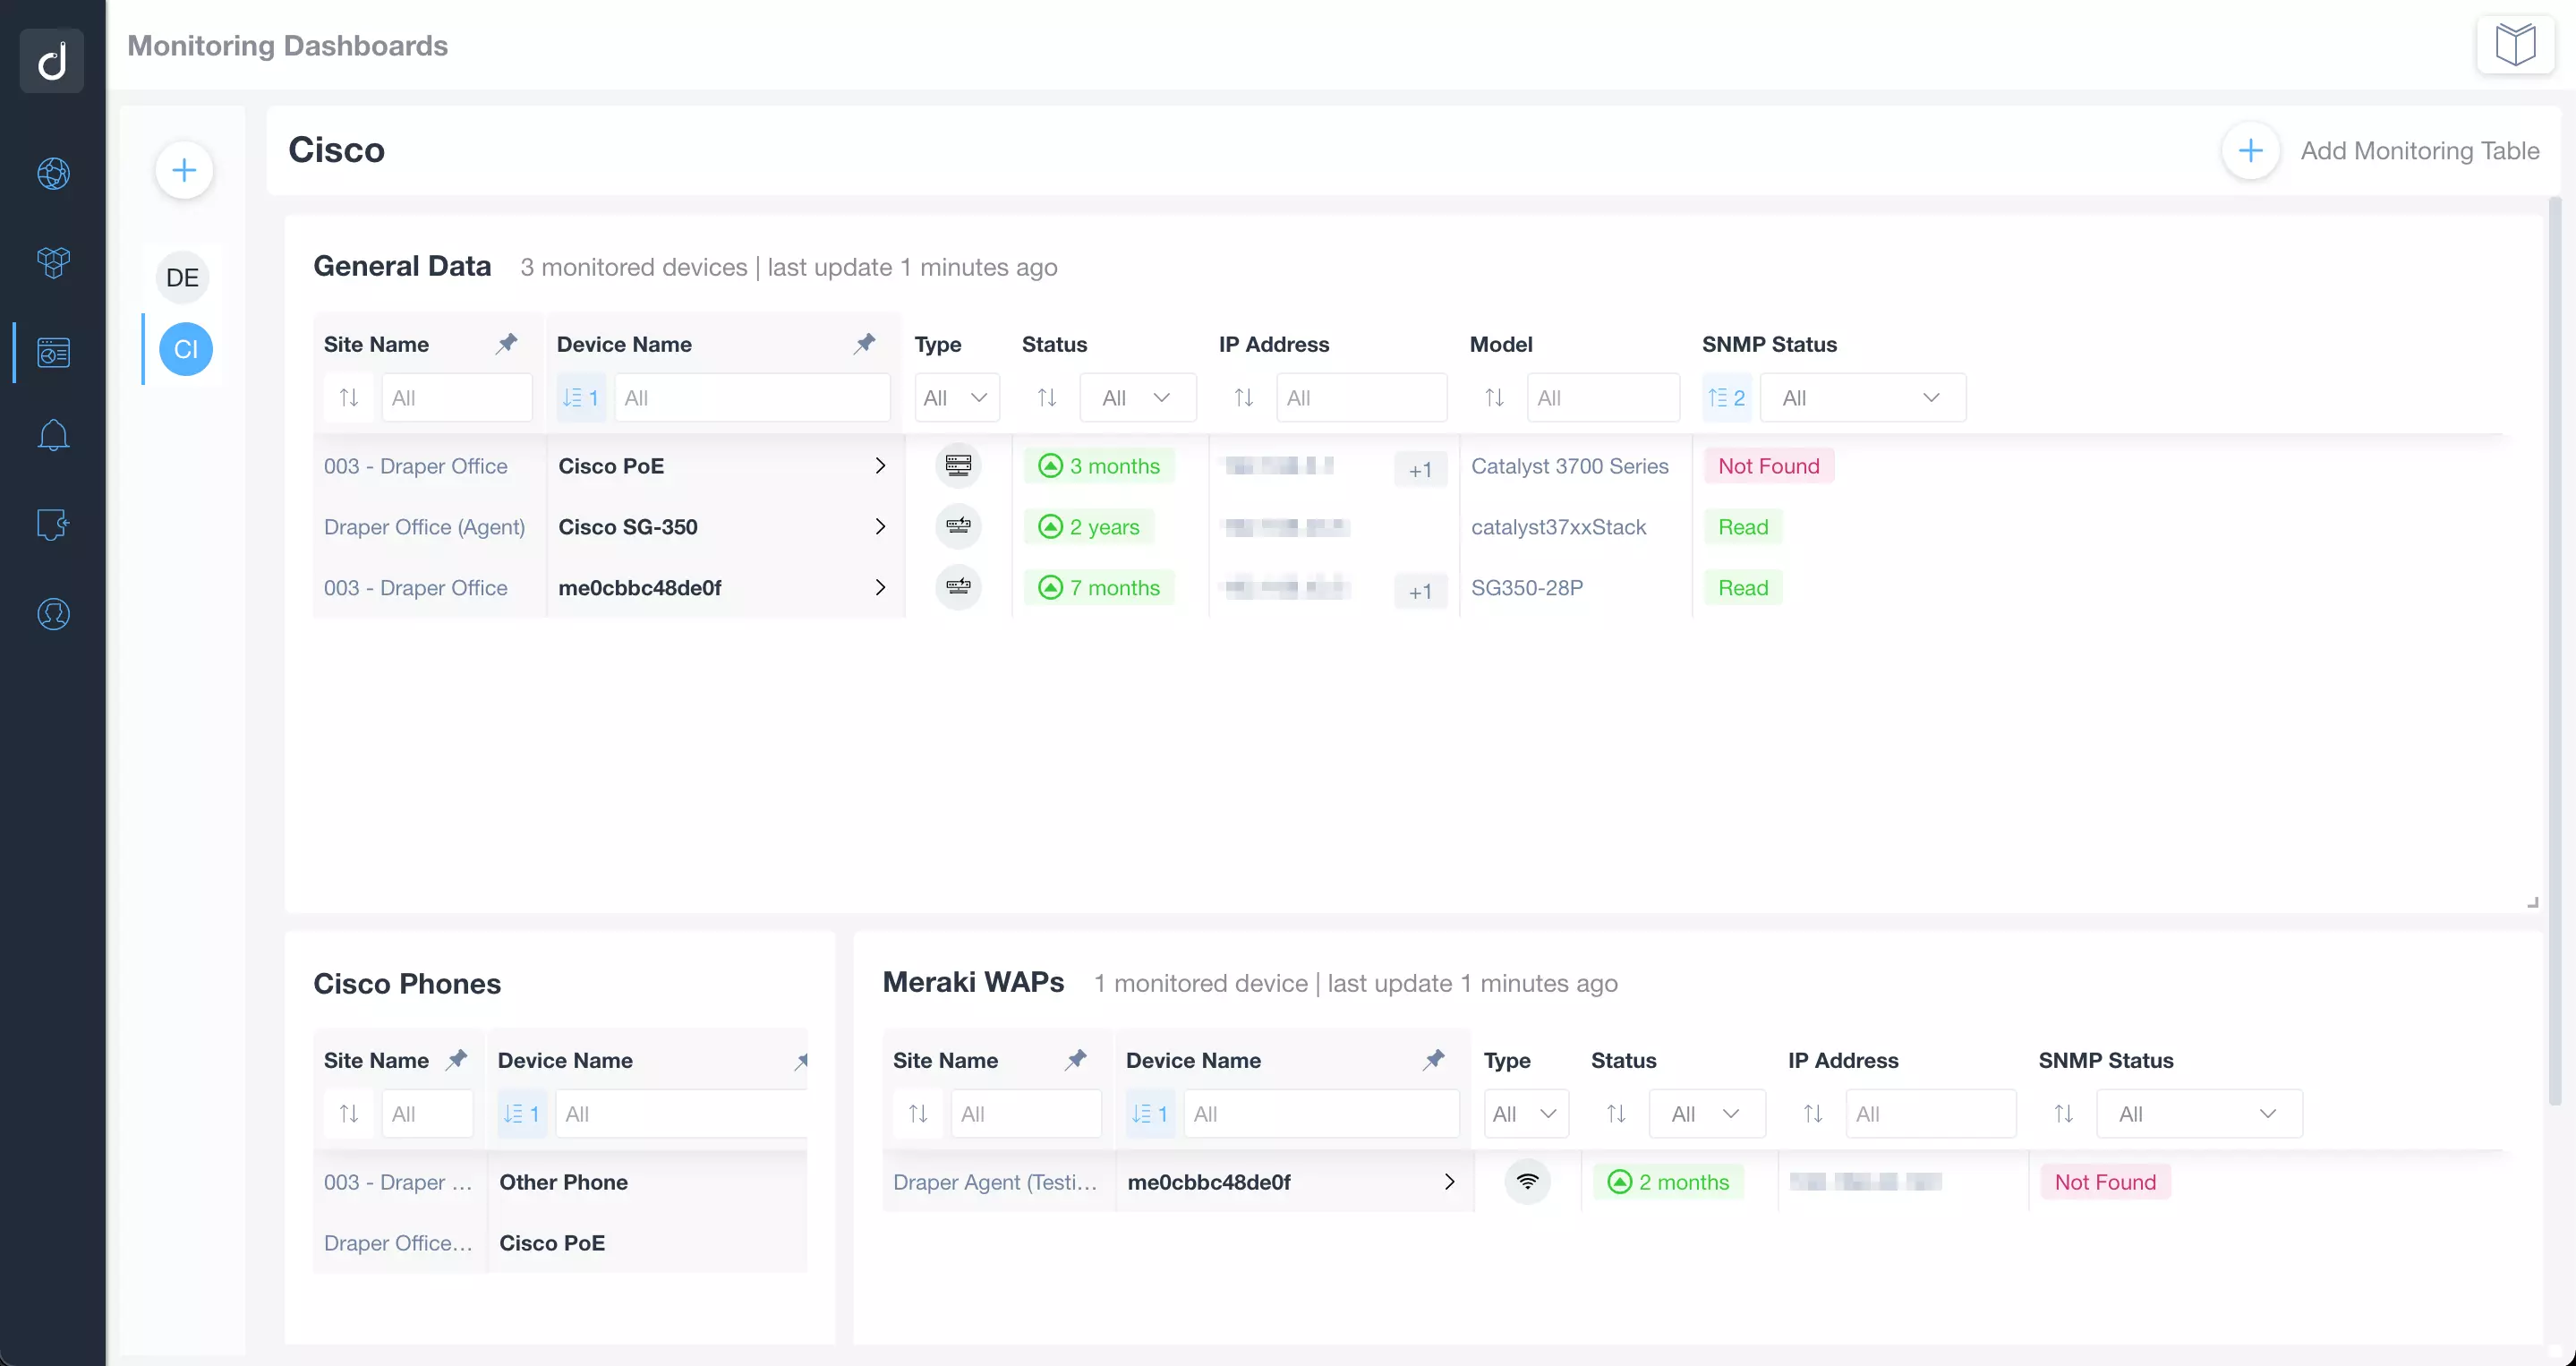Screen dimensions: 2576x1366
Task: Filter General Data by Site Name field
Action: click(457, 398)
